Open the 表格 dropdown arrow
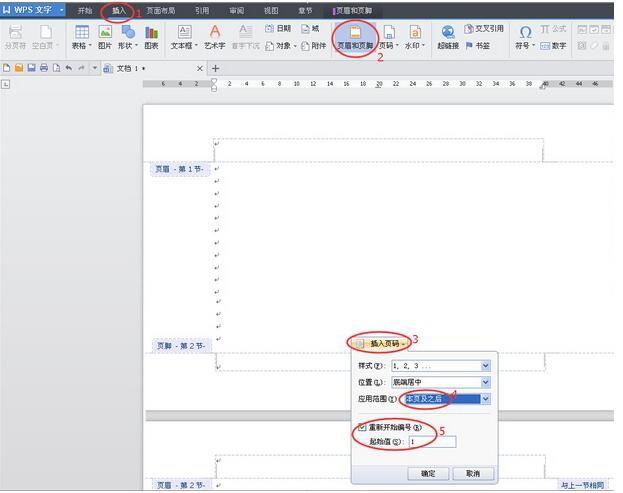The width and height of the screenshot is (623, 493). coord(90,46)
